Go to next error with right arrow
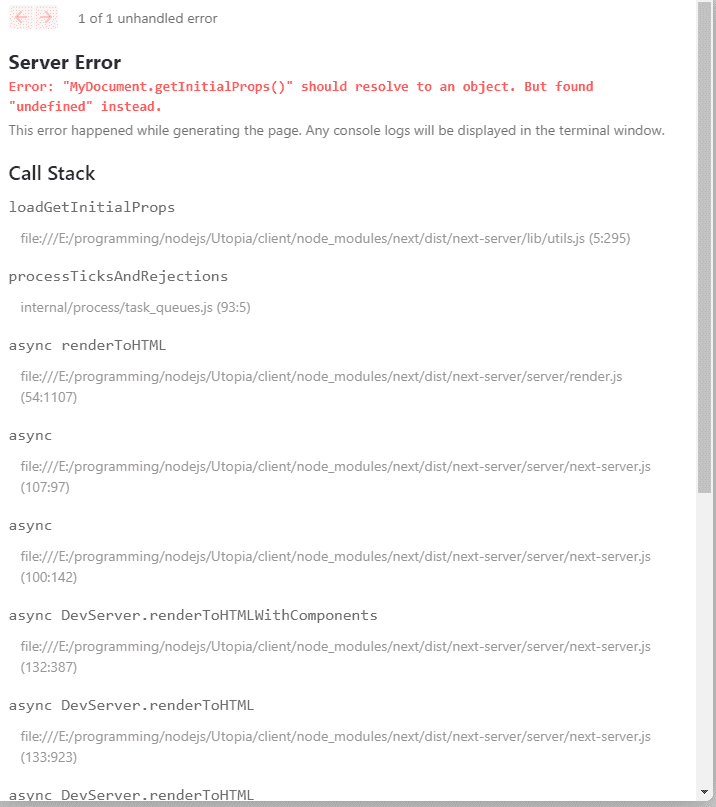 click(46, 17)
